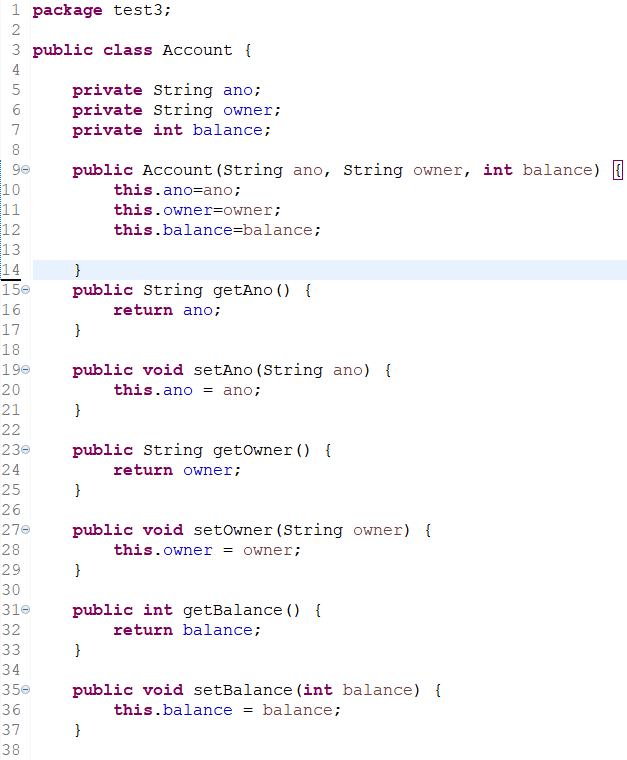Click method name 'getBalance()'
The image size is (627, 760).
tap(242, 610)
